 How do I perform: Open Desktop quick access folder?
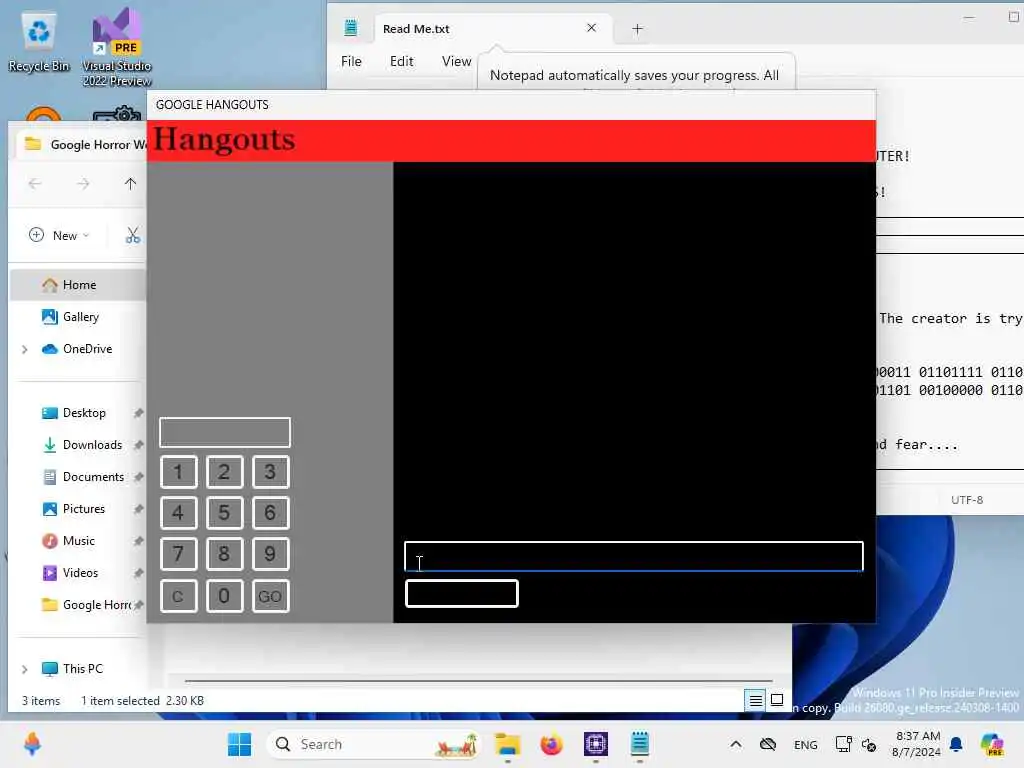point(84,413)
